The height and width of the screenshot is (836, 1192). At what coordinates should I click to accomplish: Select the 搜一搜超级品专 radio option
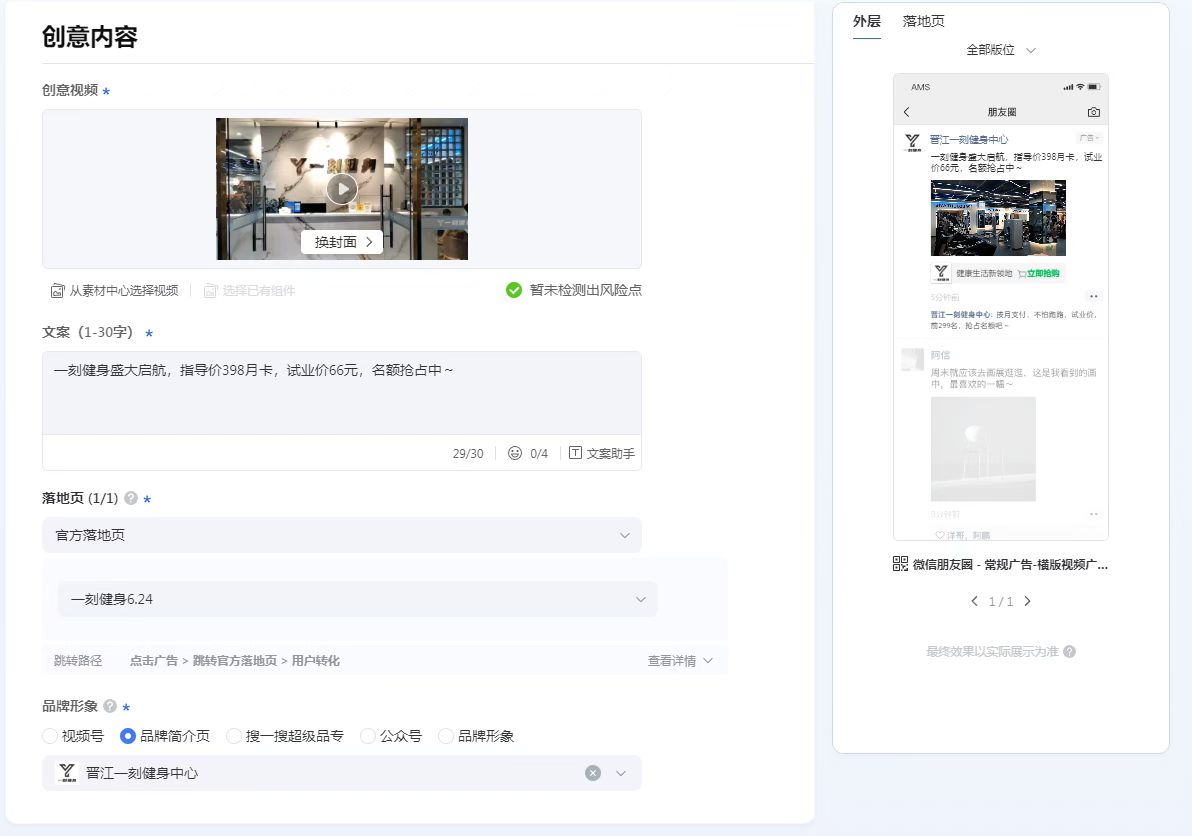[x=234, y=736]
